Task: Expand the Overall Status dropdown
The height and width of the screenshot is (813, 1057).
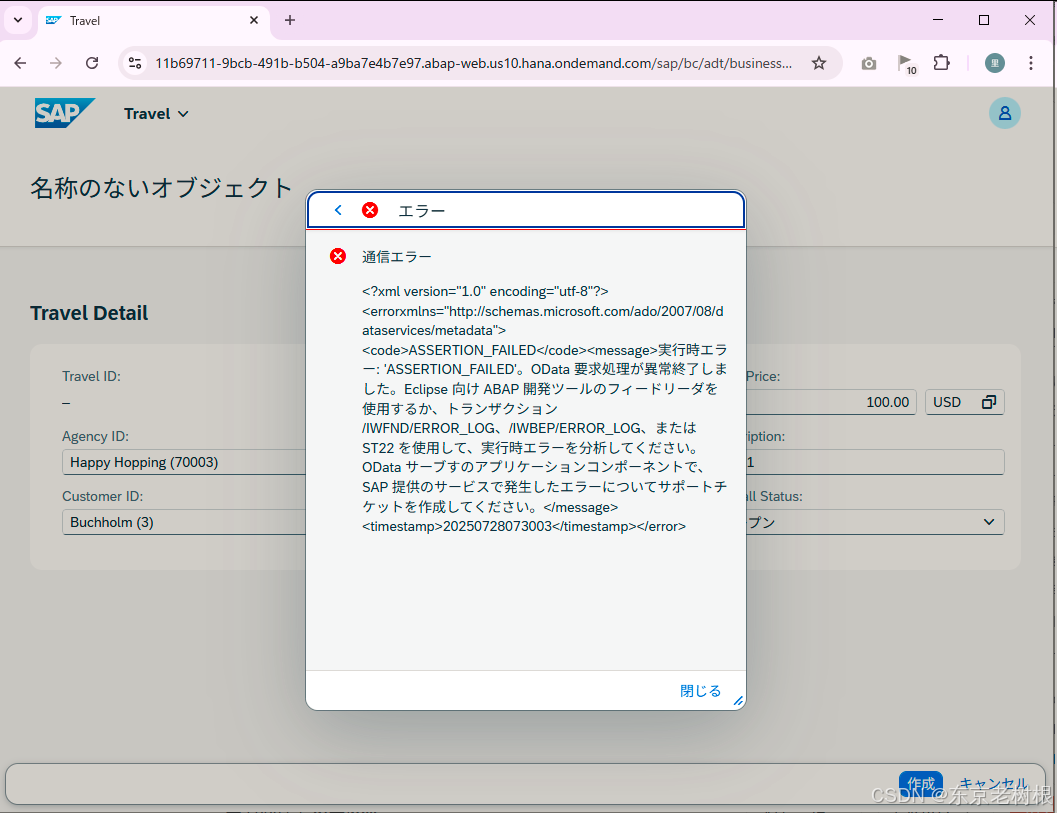Action: (x=989, y=522)
